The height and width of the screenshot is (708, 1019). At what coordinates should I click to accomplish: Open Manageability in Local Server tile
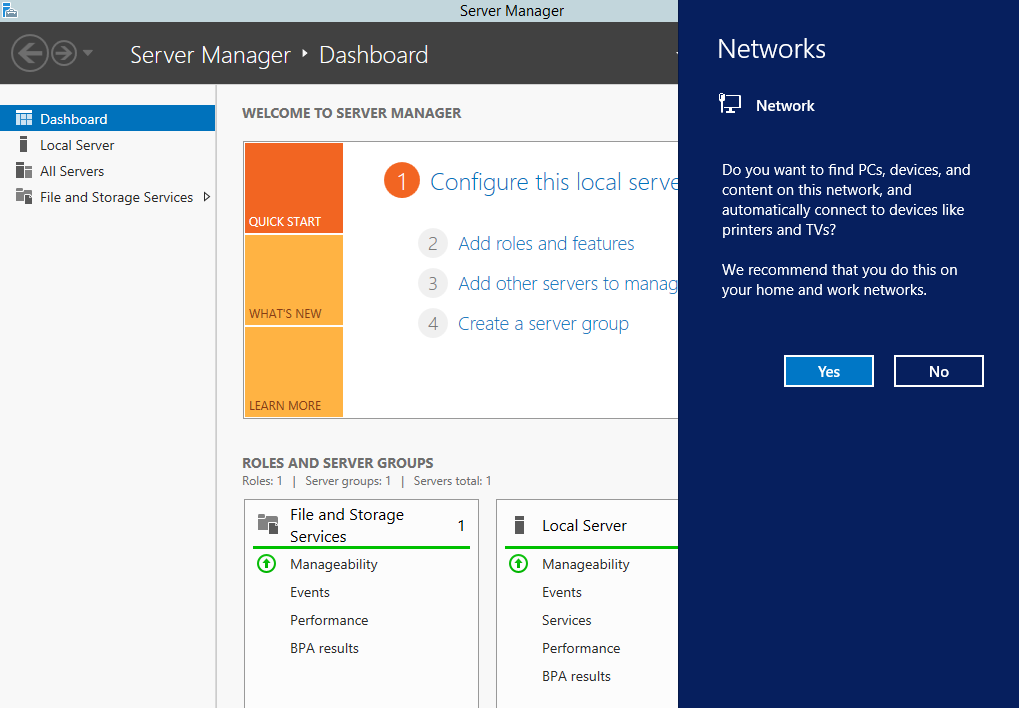tap(586, 564)
